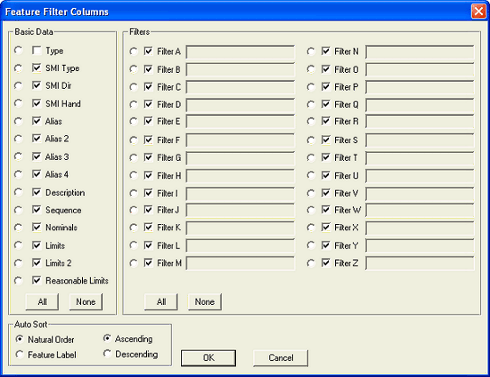
Task: Select the radio button beside Filter T
Action: coord(311,157)
